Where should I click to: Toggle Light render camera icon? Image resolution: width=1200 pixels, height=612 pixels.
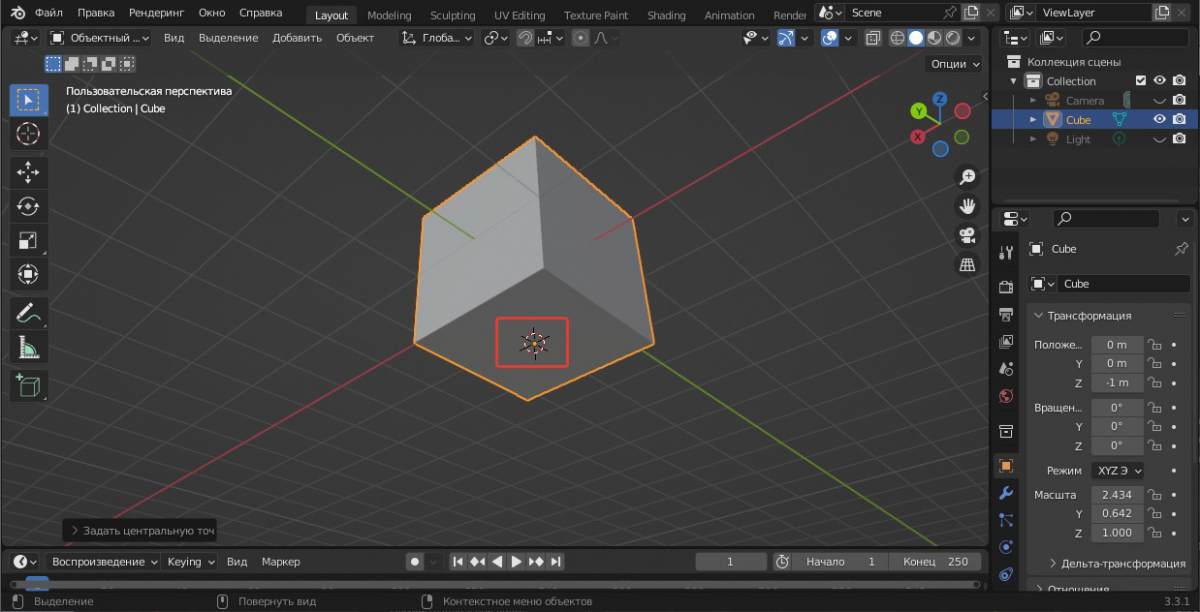tap(1180, 139)
